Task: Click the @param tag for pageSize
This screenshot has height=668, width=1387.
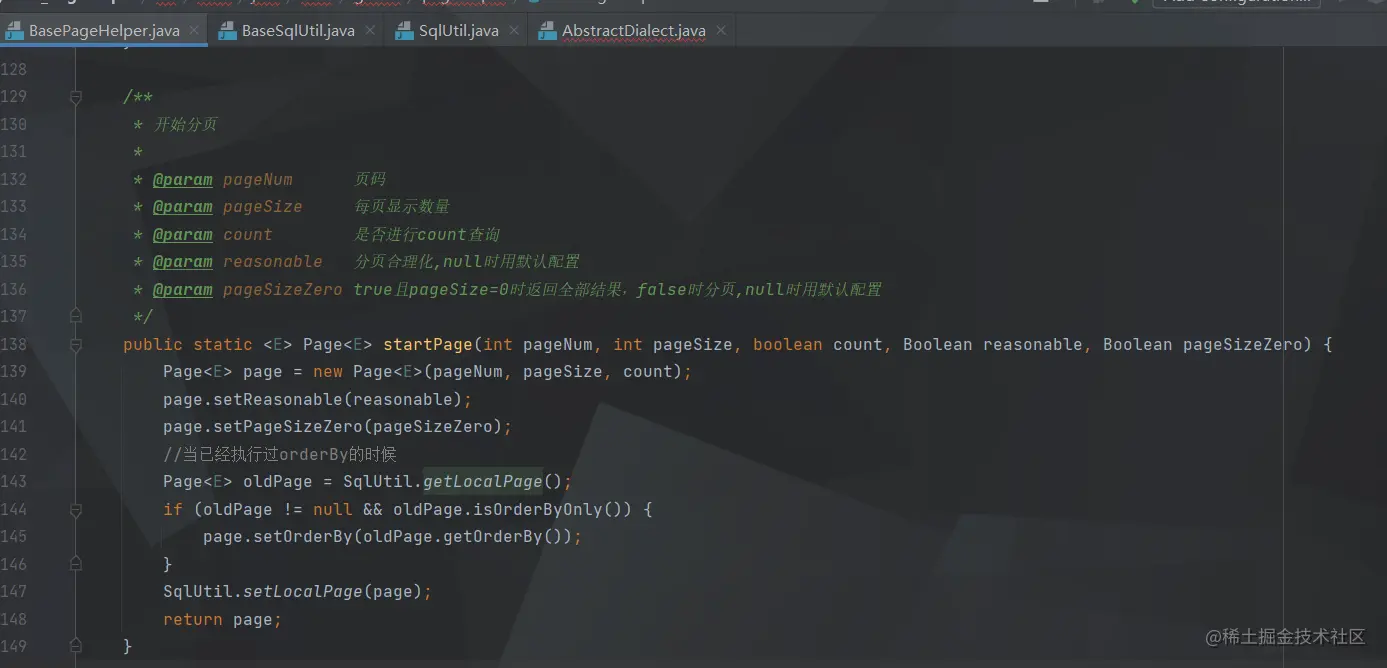Action: click(x=183, y=207)
